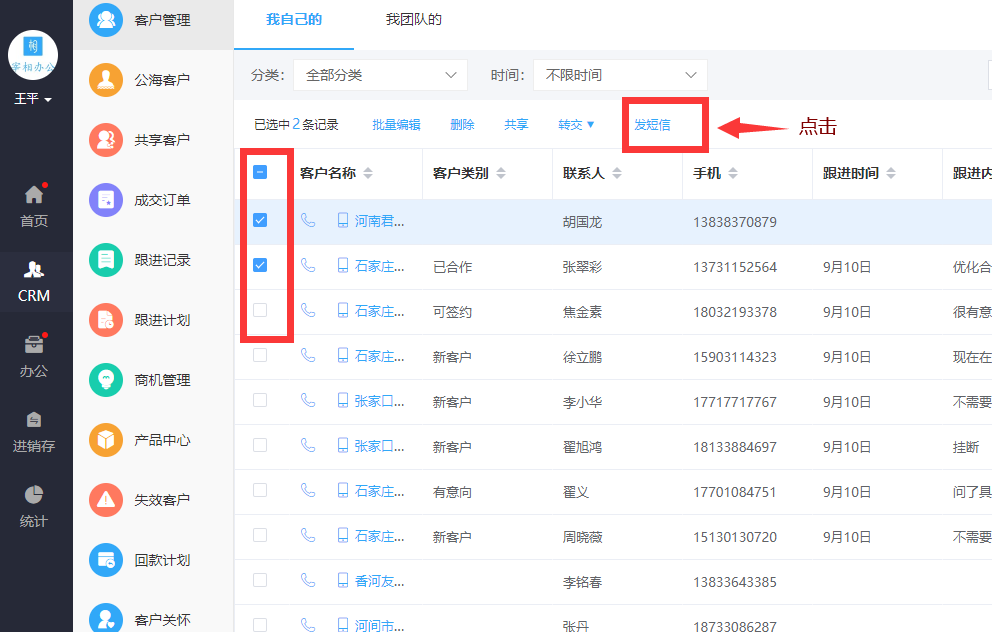Click mobile icon for 李小华 row
The height and width of the screenshot is (632, 992).
tap(342, 400)
